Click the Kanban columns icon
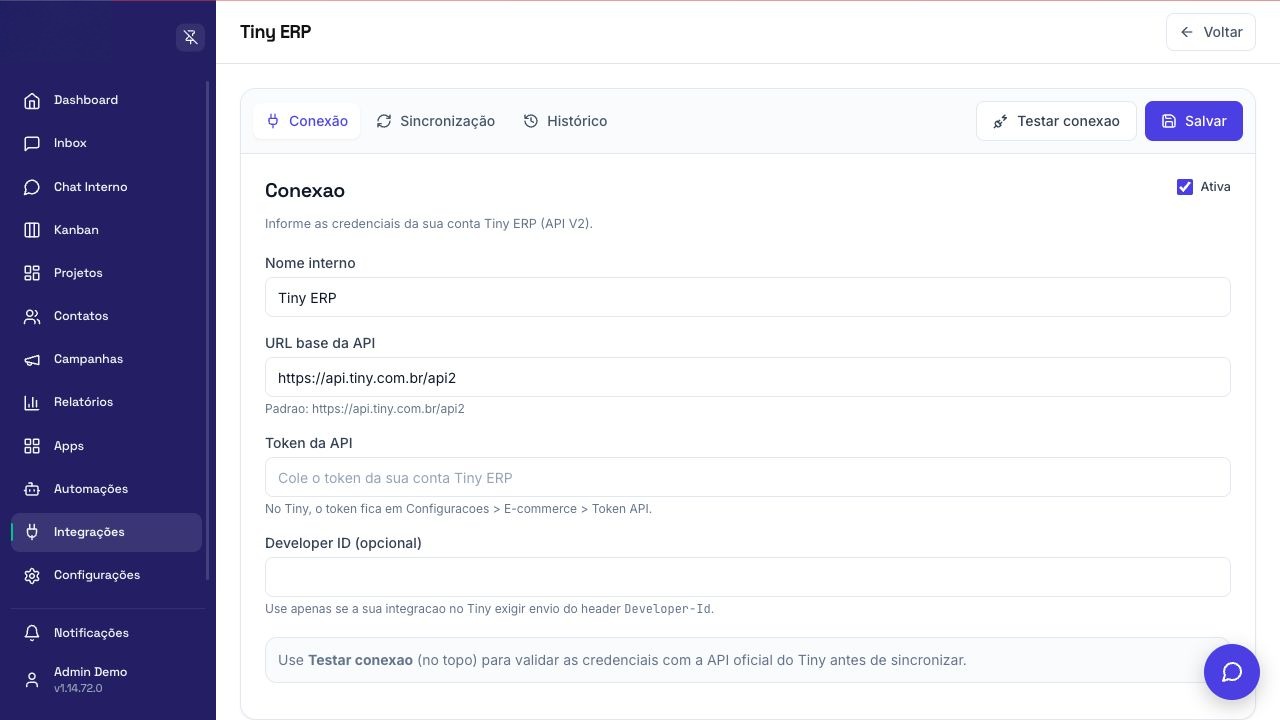The width and height of the screenshot is (1280, 720). click(32, 230)
